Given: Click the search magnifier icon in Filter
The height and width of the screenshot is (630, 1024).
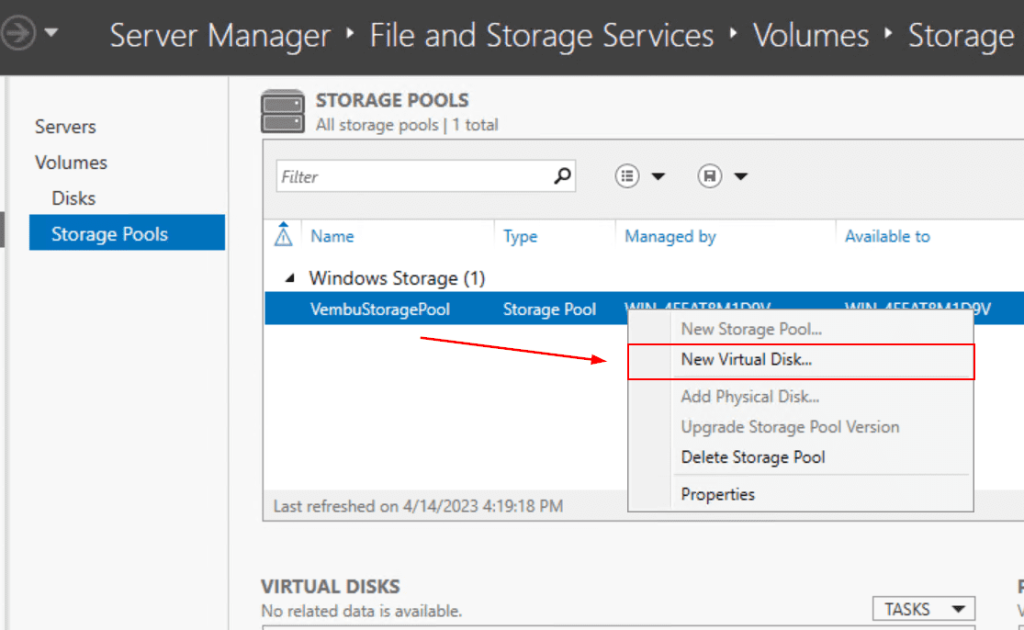Looking at the screenshot, I should (563, 176).
